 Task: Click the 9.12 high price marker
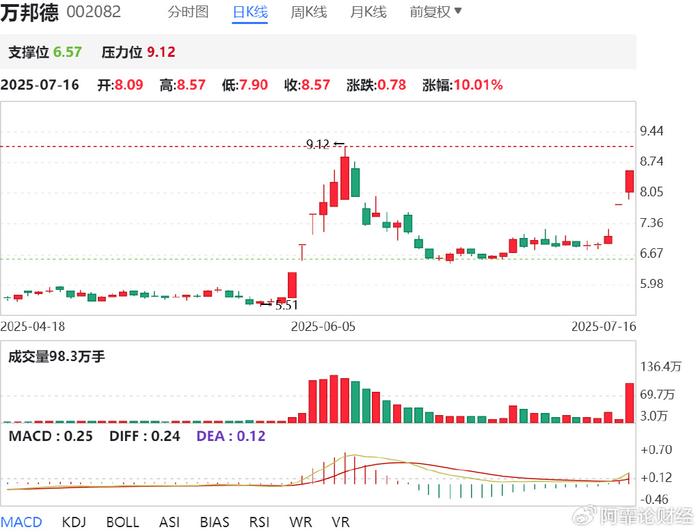(318, 145)
